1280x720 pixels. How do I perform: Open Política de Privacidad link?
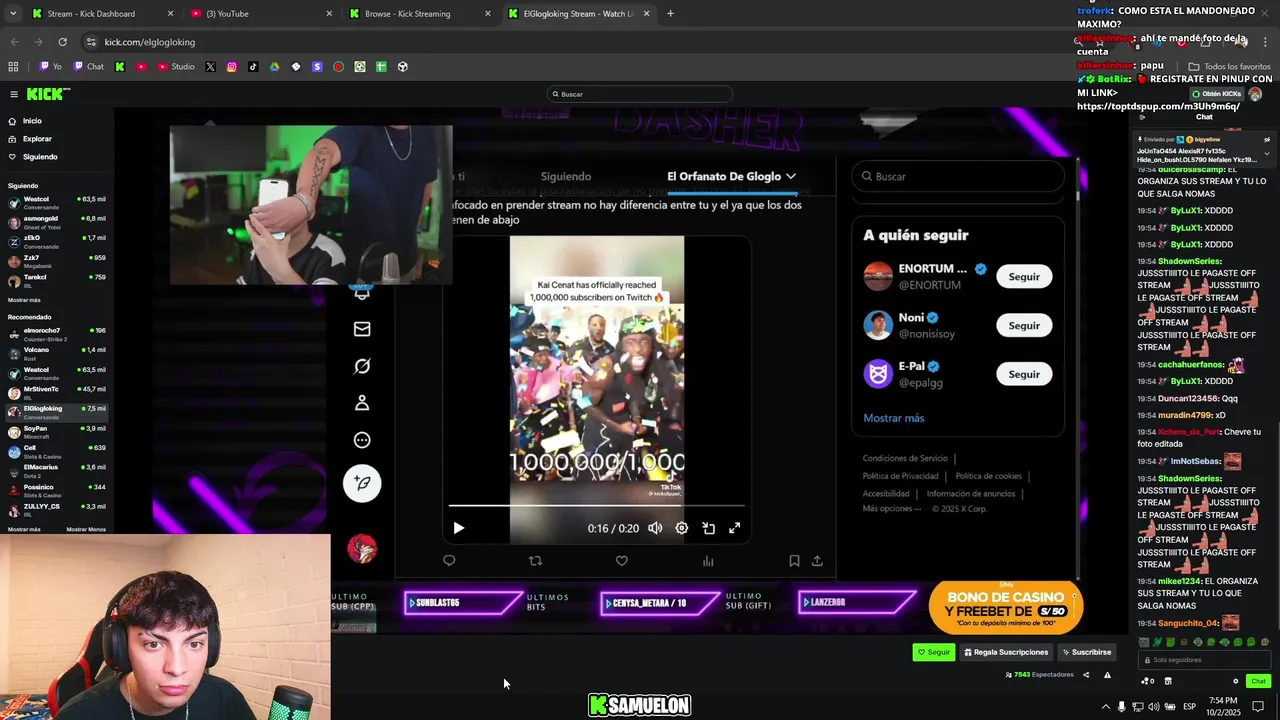(x=900, y=476)
